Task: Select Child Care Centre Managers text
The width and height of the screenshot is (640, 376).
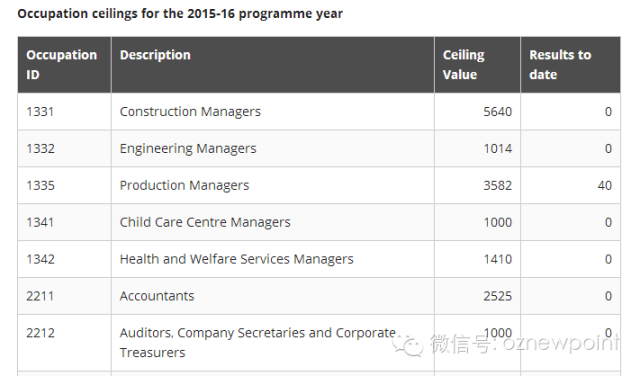Action: pyautogui.click(x=205, y=222)
